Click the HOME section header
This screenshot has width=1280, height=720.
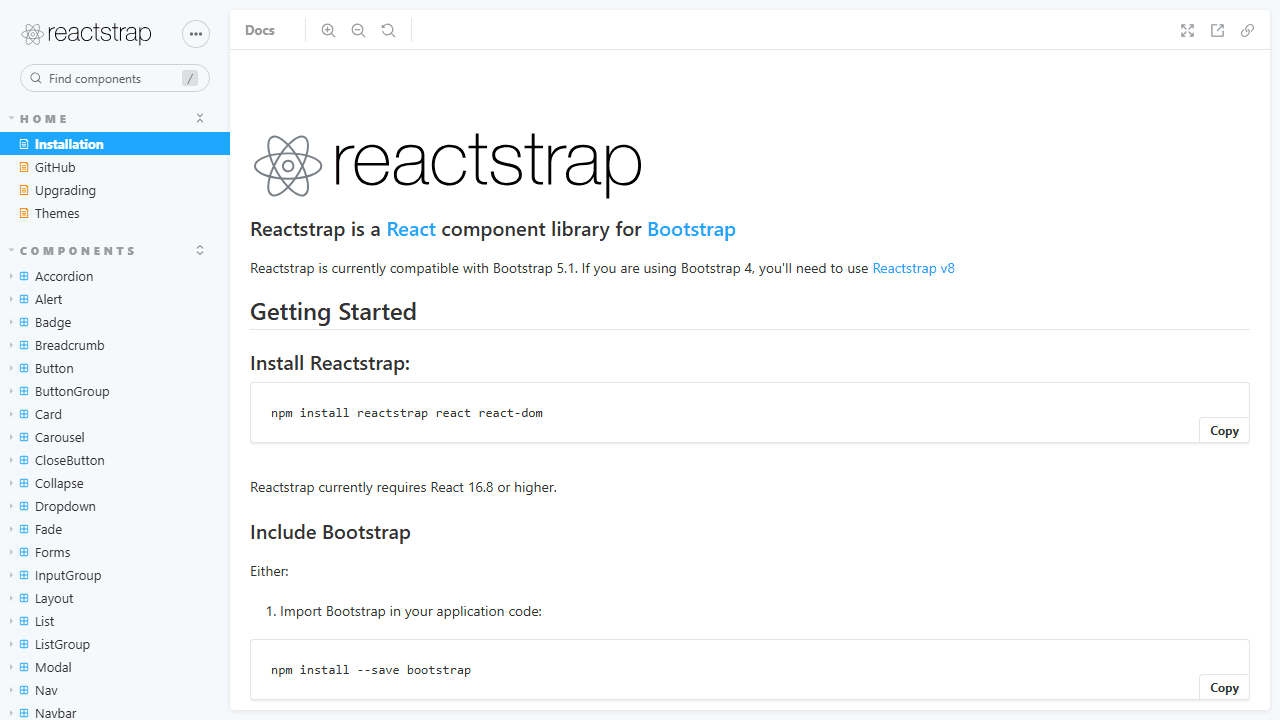(44, 119)
